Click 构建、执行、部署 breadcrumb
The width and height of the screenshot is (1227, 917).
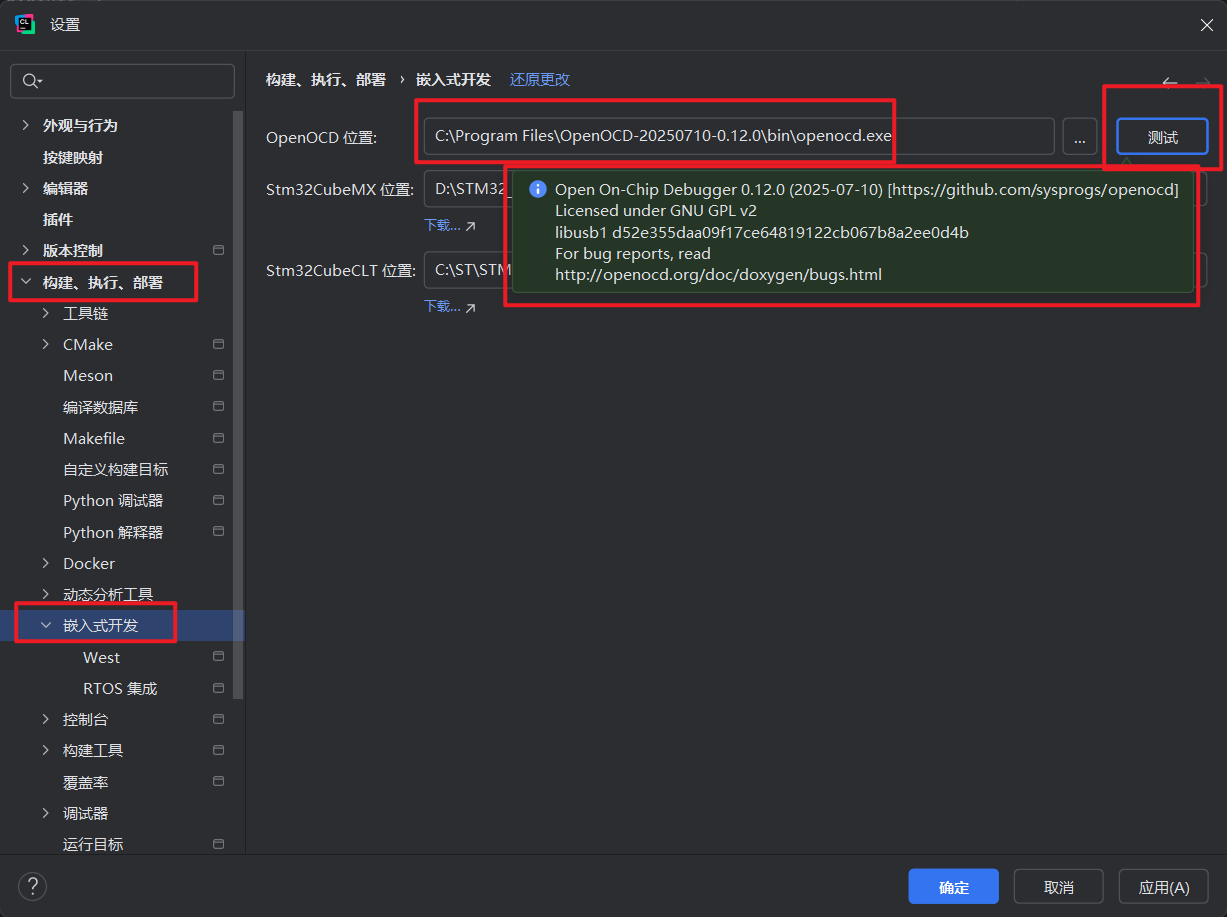[x=326, y=79]
